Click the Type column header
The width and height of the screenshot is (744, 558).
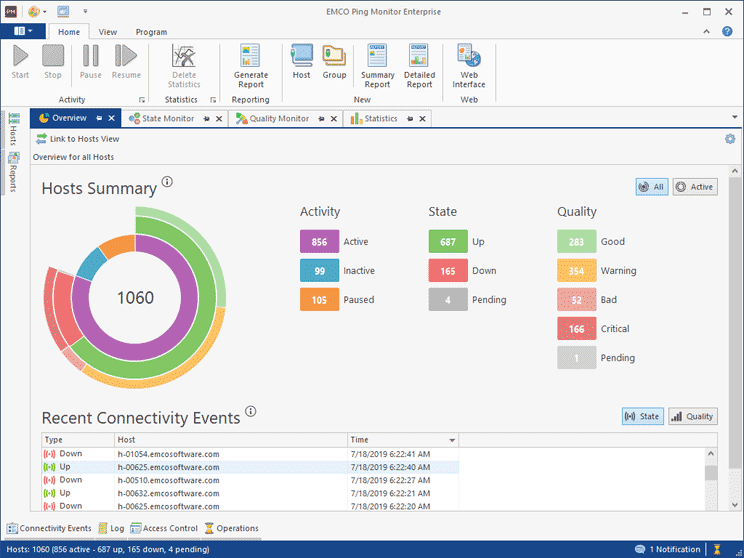tap(78, 440)
